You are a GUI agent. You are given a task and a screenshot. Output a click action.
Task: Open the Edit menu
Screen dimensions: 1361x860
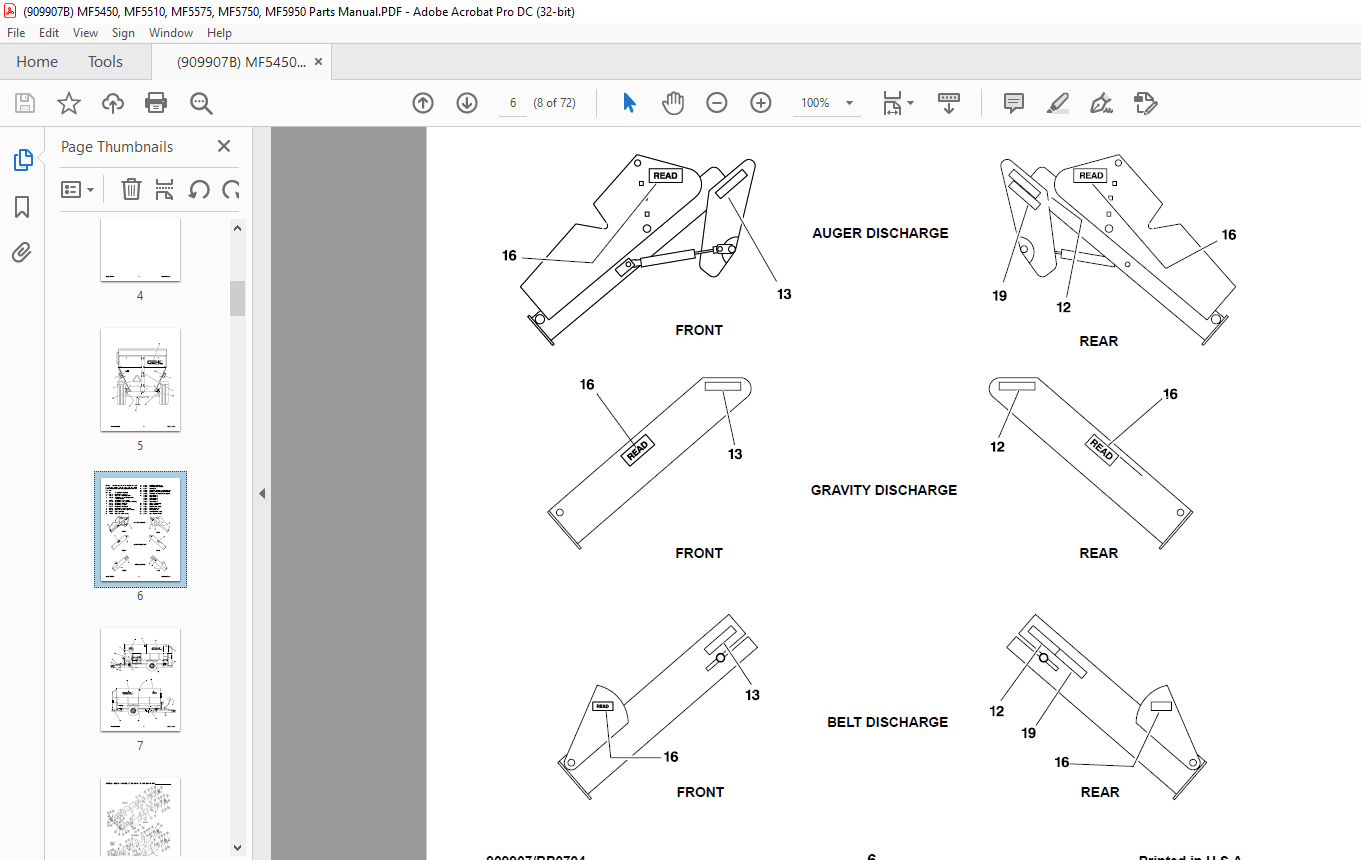click(49, 33)
